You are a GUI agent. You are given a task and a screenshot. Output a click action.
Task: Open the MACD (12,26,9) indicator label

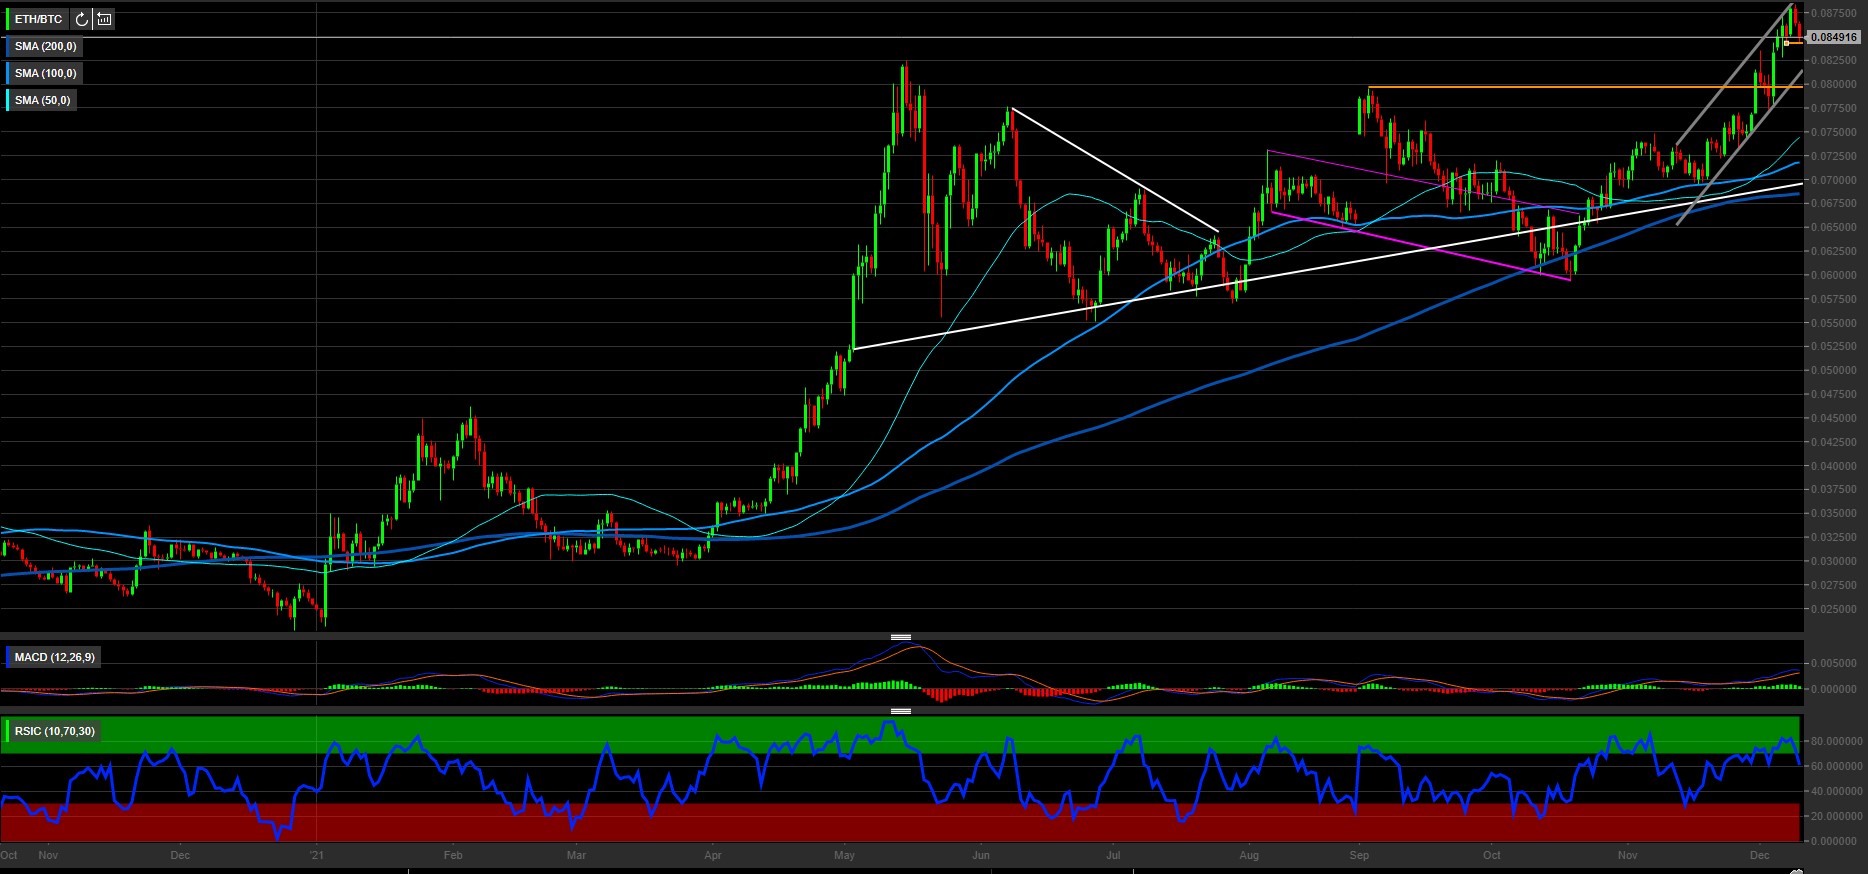pyautogui.click(x=55, y=657)
